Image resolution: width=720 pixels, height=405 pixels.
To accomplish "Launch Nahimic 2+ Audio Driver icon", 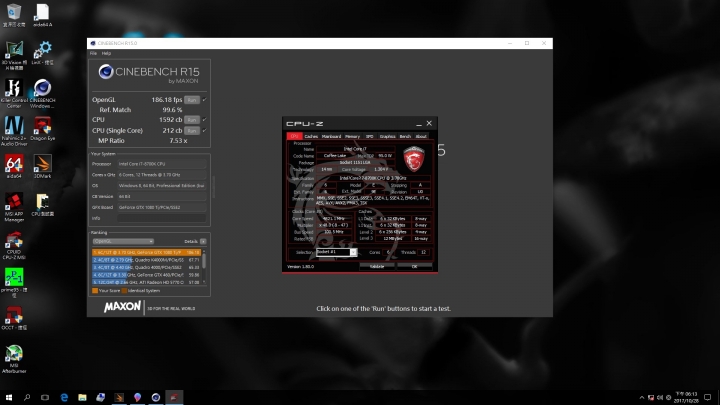I will [x=14, y=130].
